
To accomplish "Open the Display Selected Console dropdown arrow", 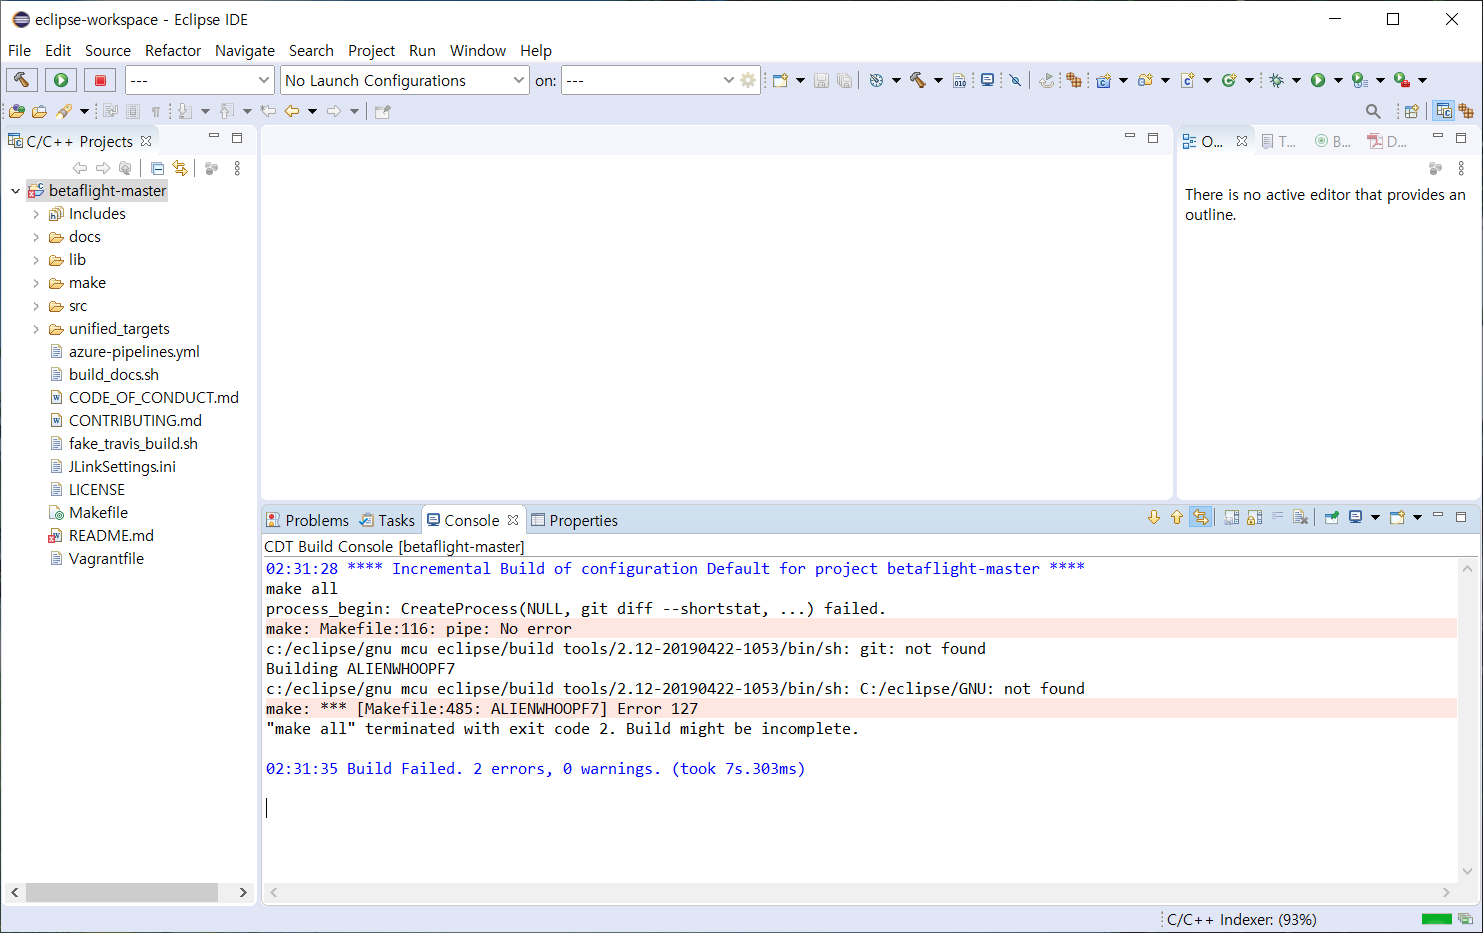I will (1375, 517).
